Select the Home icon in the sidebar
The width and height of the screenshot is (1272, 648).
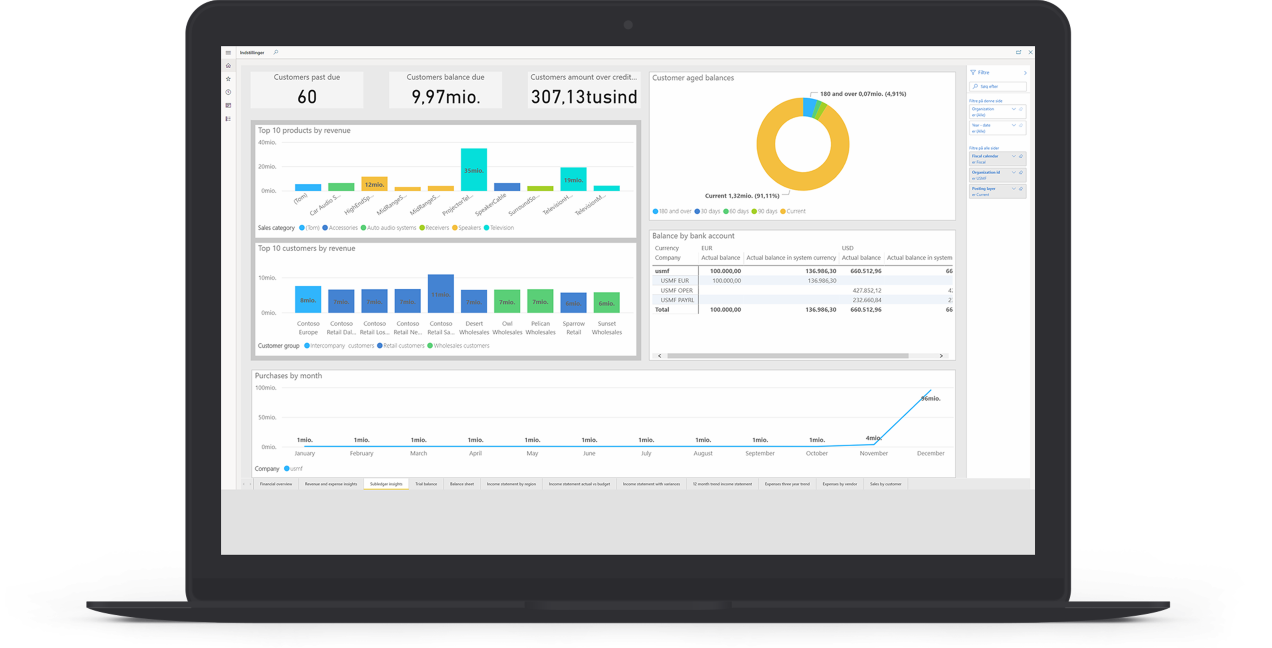pyautogui.click(x=228, y=65)
